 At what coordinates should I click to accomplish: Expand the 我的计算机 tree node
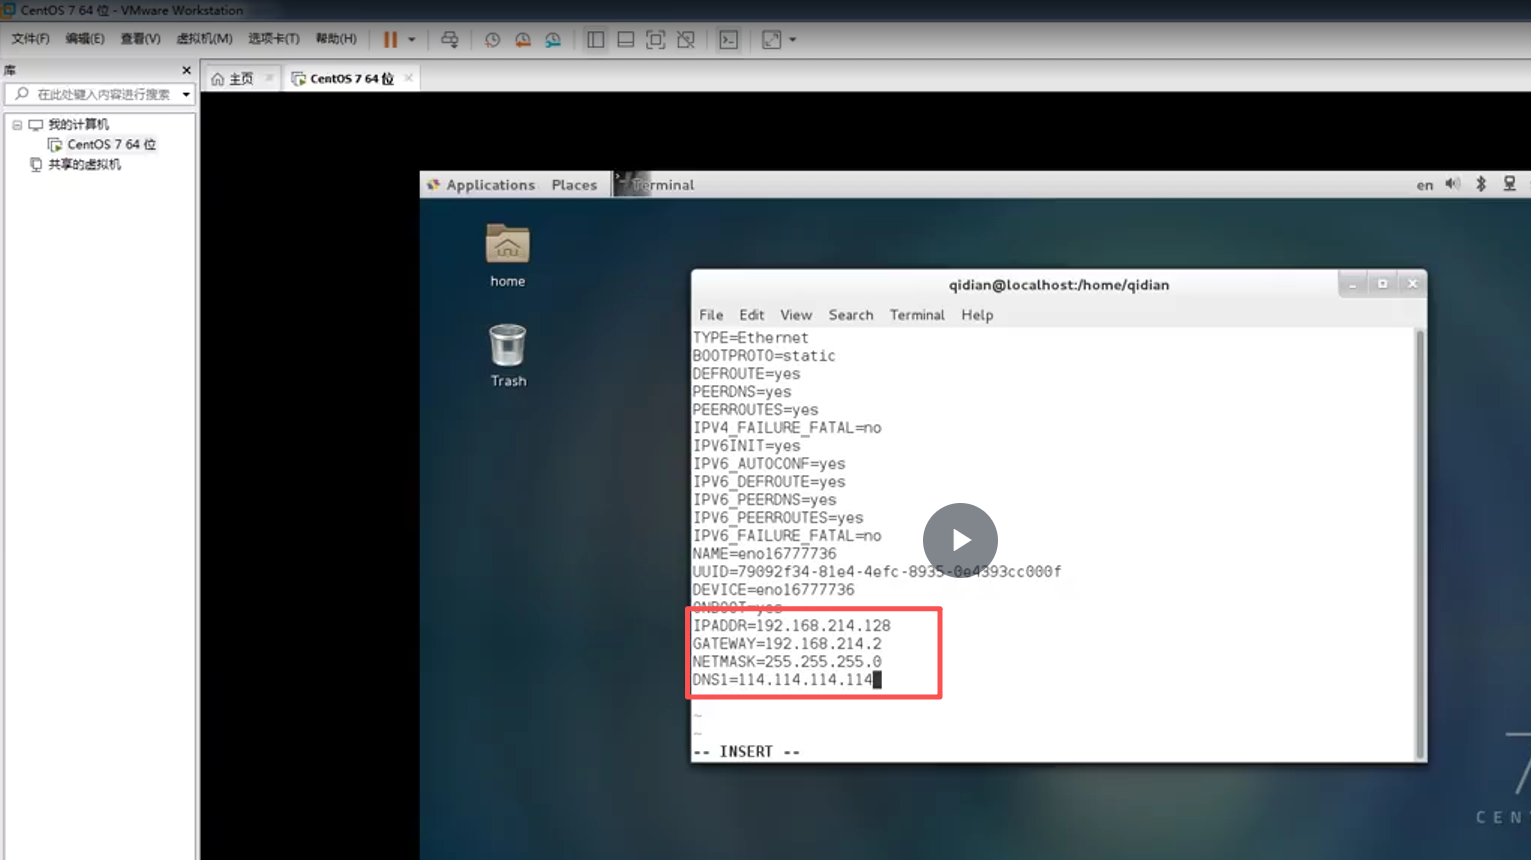pyautogui.click(x=16, y=124)
